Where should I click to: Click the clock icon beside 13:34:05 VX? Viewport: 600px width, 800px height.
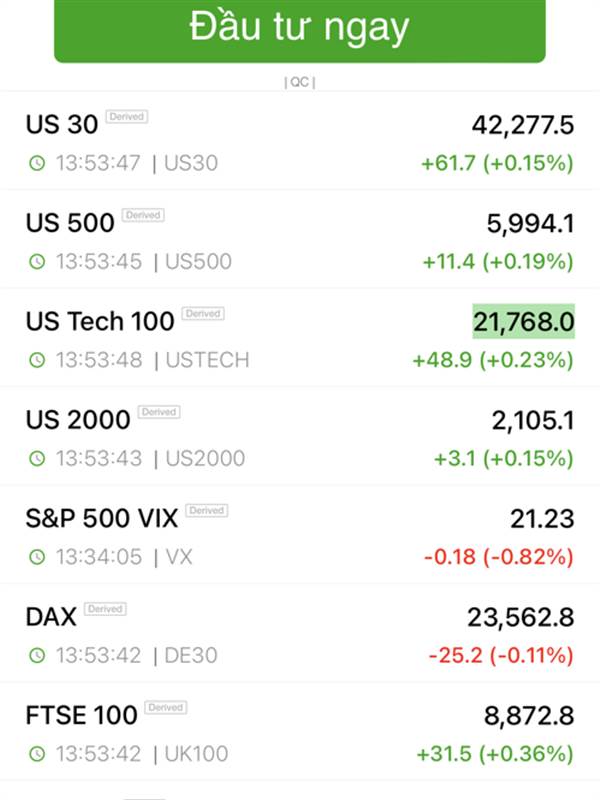[37, 557]
